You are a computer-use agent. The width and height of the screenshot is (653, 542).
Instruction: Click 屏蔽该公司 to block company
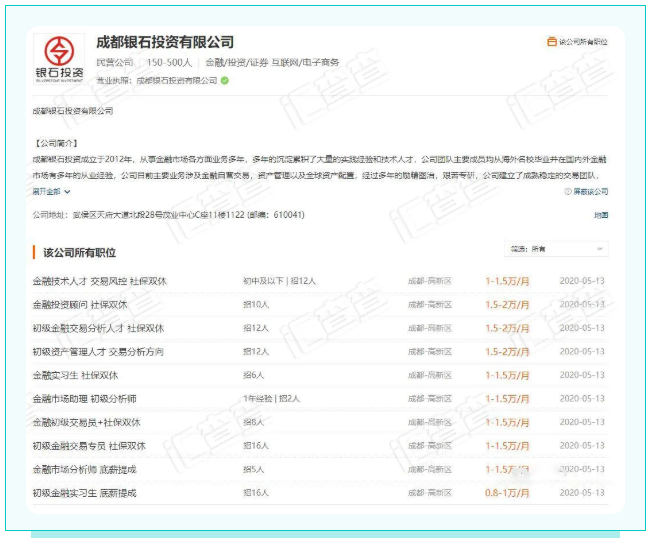586,192
